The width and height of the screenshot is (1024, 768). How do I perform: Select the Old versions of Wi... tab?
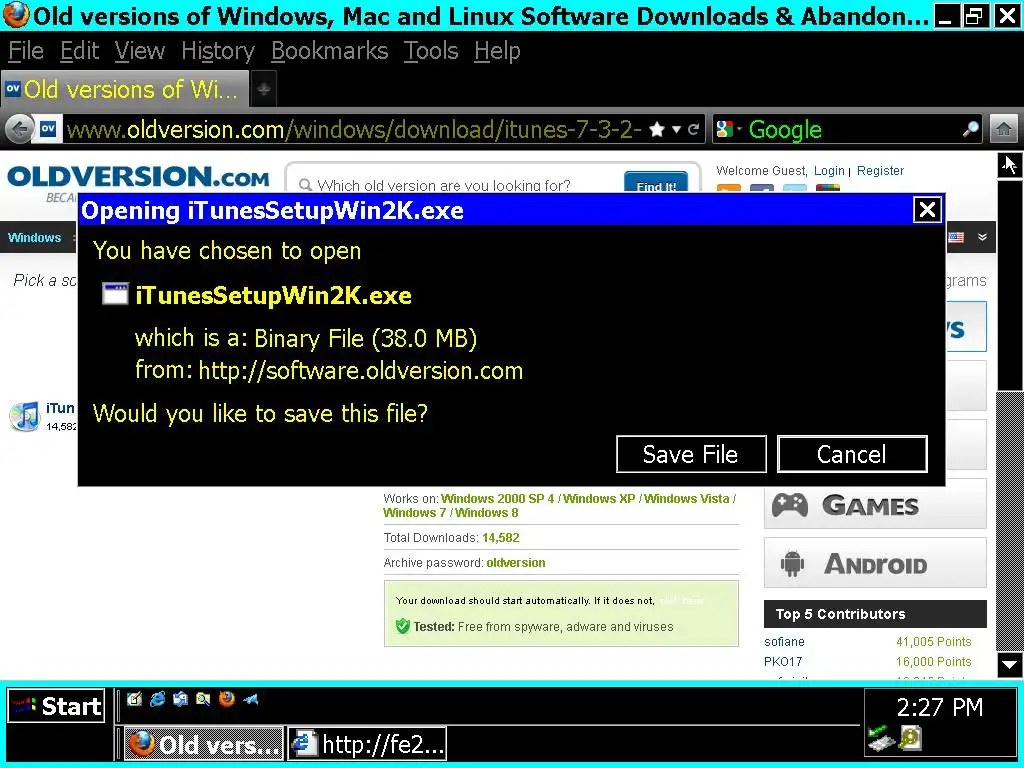[124, 89]
